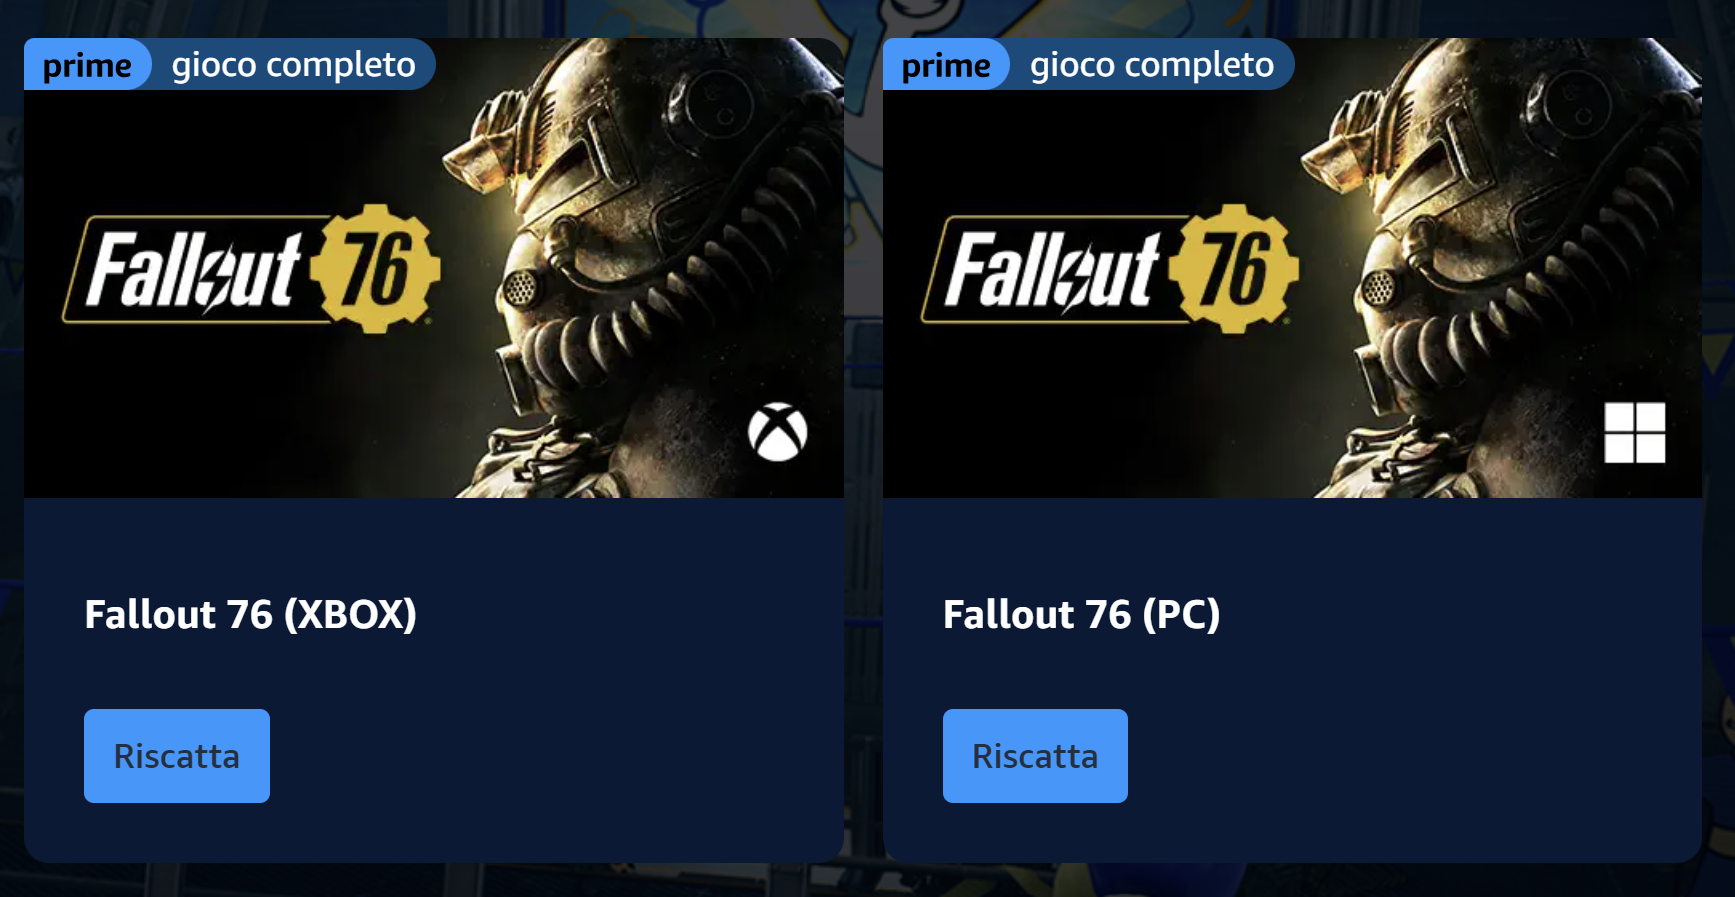Click the gioco completo label on the XBOX card
The image size is (1735, 897).
pyautogui.click(x=293, y=65)
